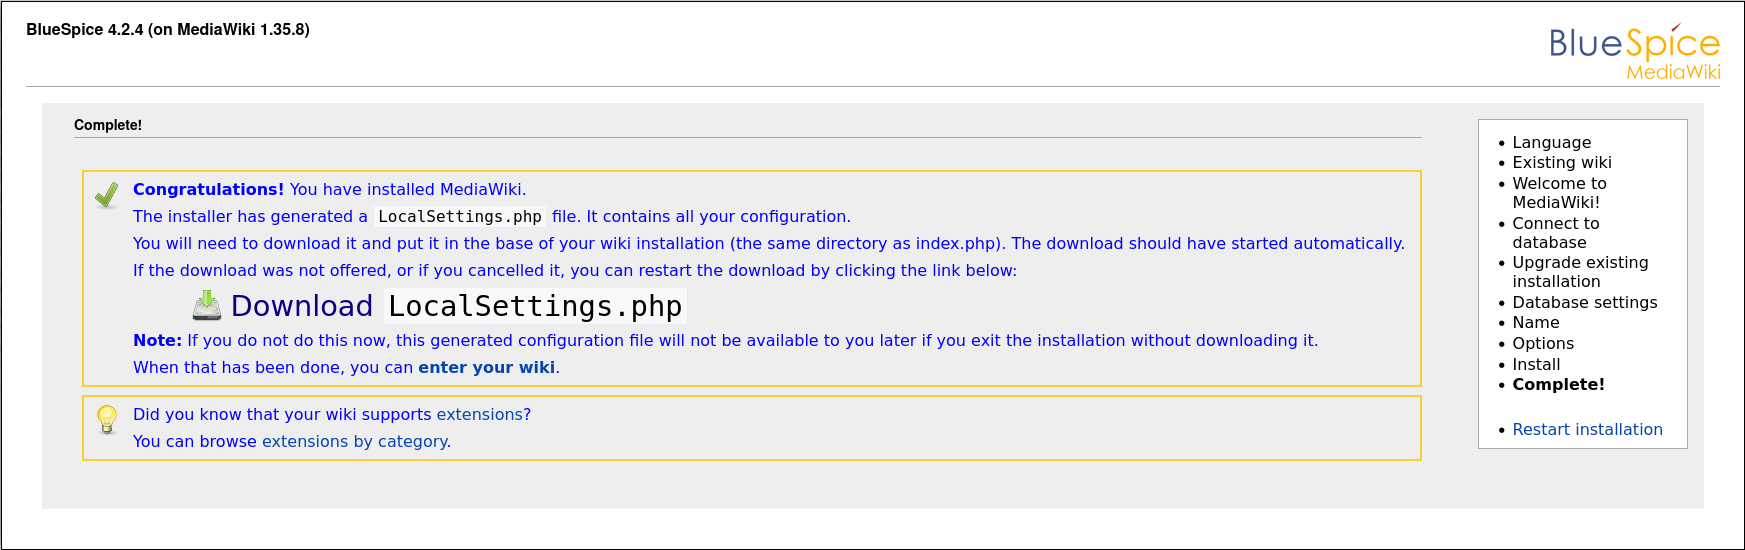Click the green checkmark success icon

click(x=107, y=194)
